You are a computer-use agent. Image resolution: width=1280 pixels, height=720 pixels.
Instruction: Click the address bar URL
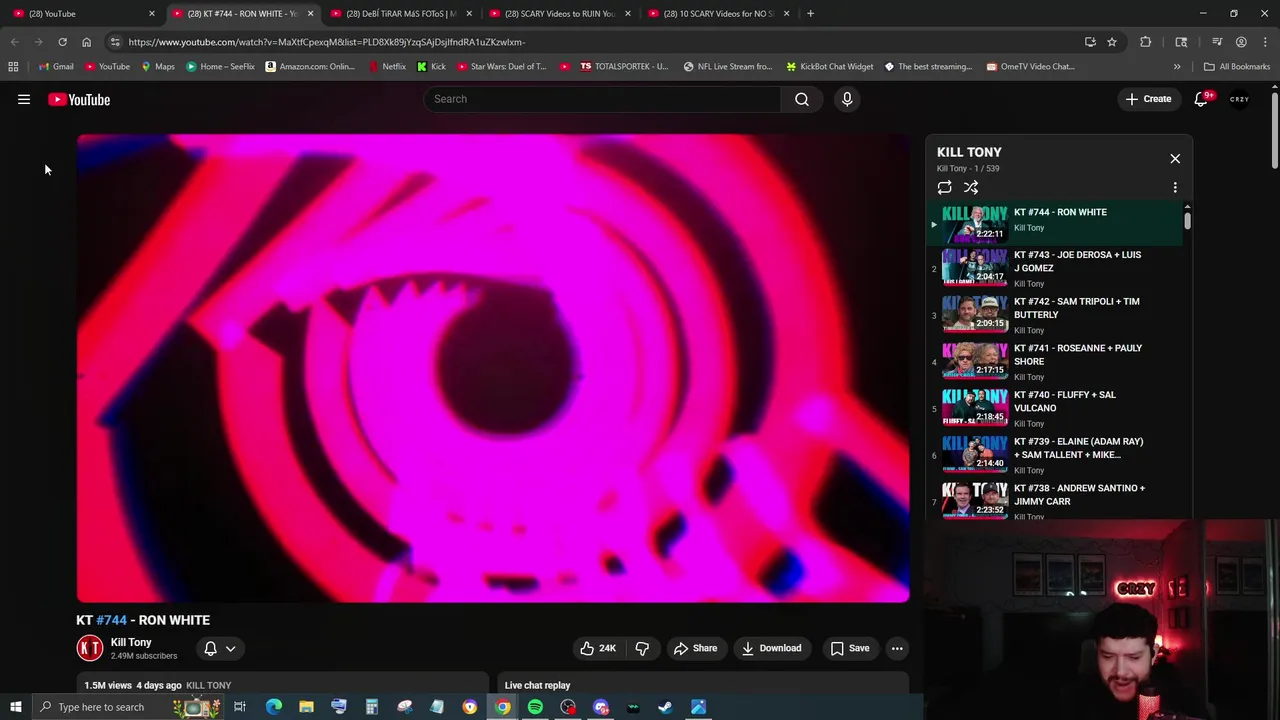point(326,42)
